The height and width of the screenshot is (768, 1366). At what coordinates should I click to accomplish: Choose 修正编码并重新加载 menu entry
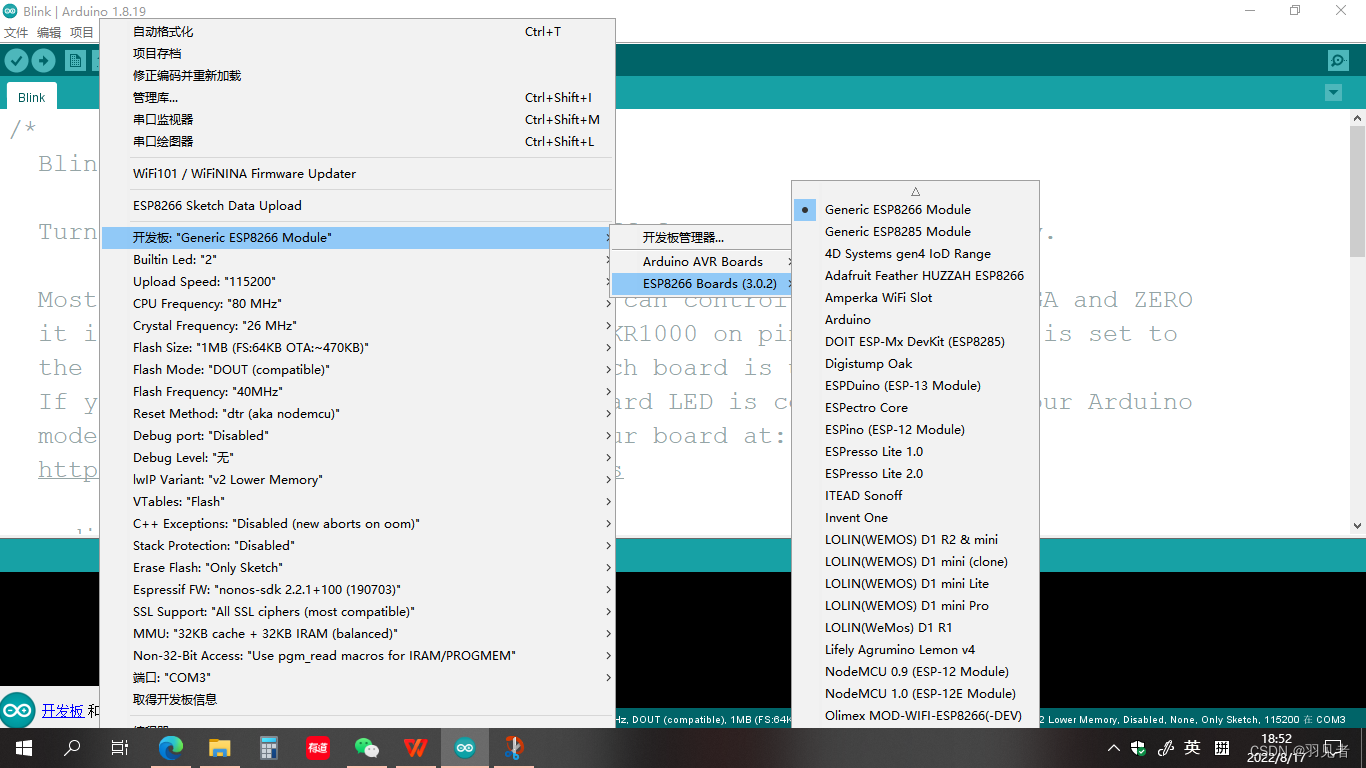pos(358,76)
